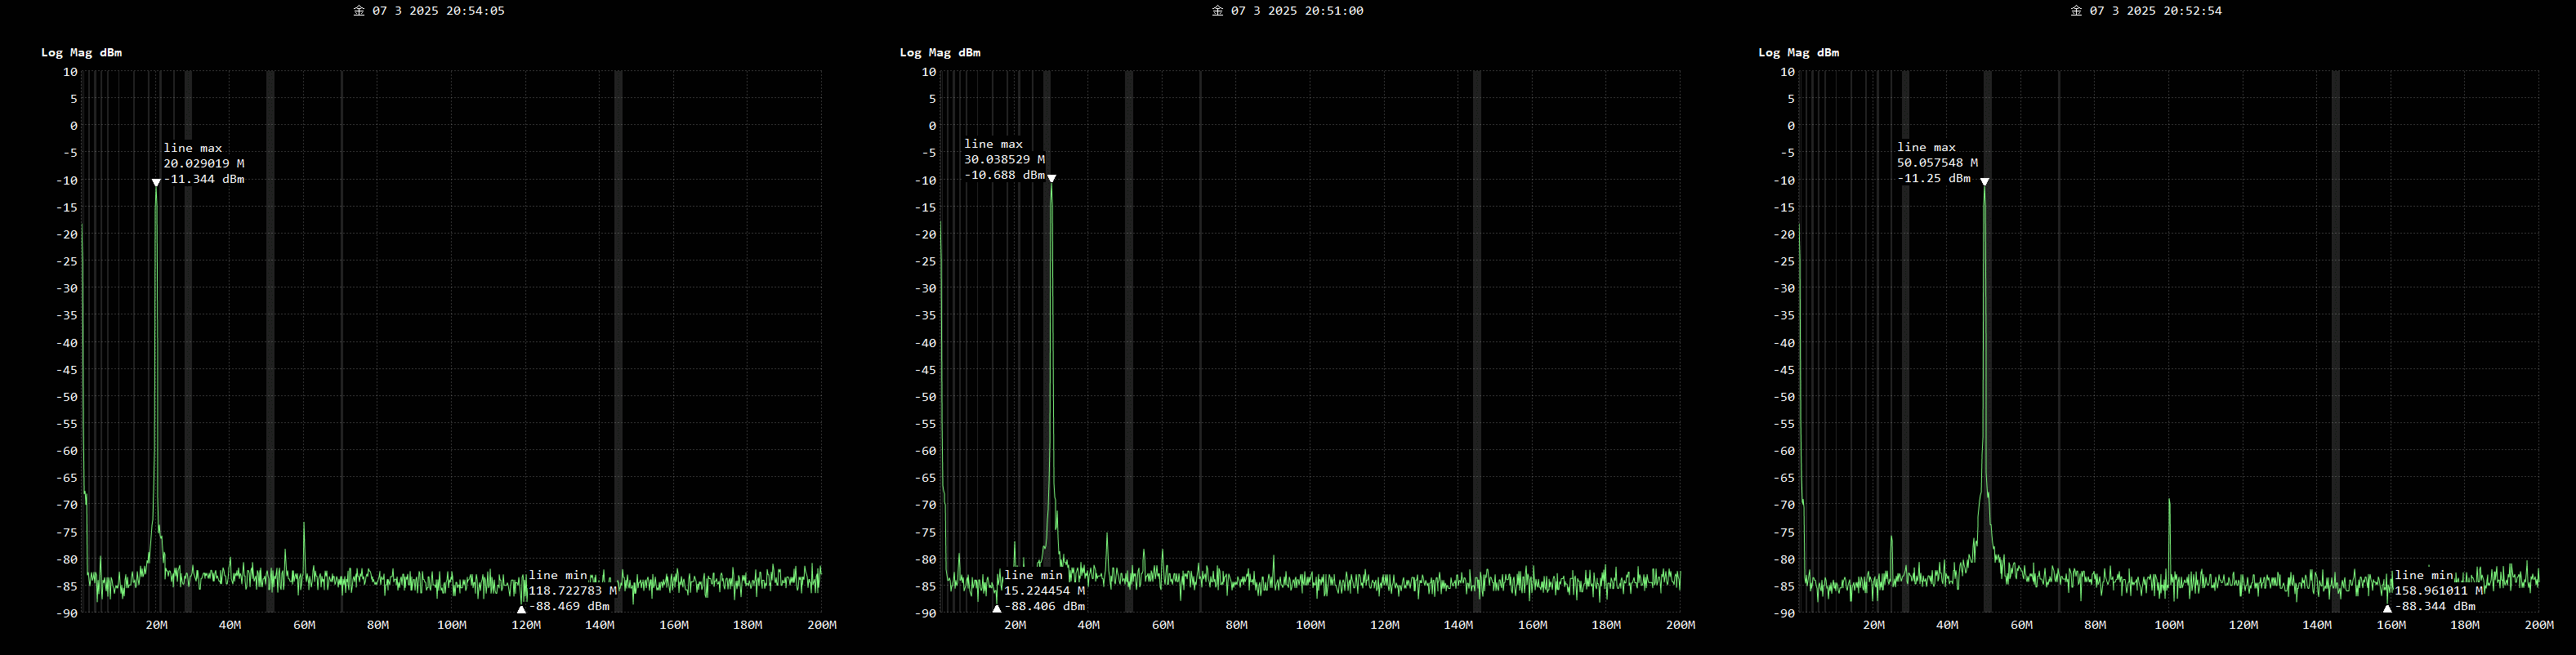Image resolution: width=2576 pixels, height=655 pixels.
Task: Click the line min marker triangle at 158.961011 M
Action: tap(2387, 609)
